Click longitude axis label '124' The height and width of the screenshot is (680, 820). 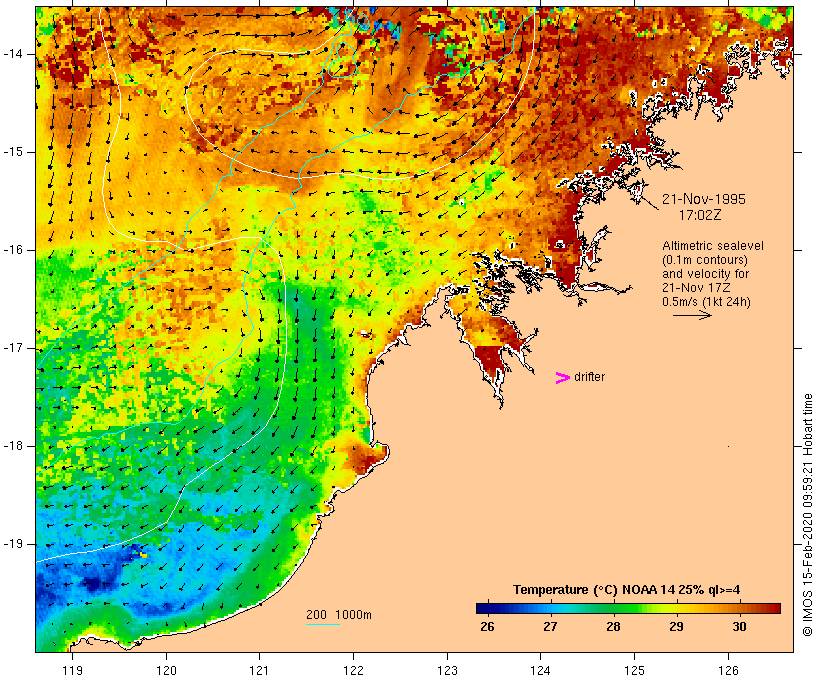[x=540, y=670]
